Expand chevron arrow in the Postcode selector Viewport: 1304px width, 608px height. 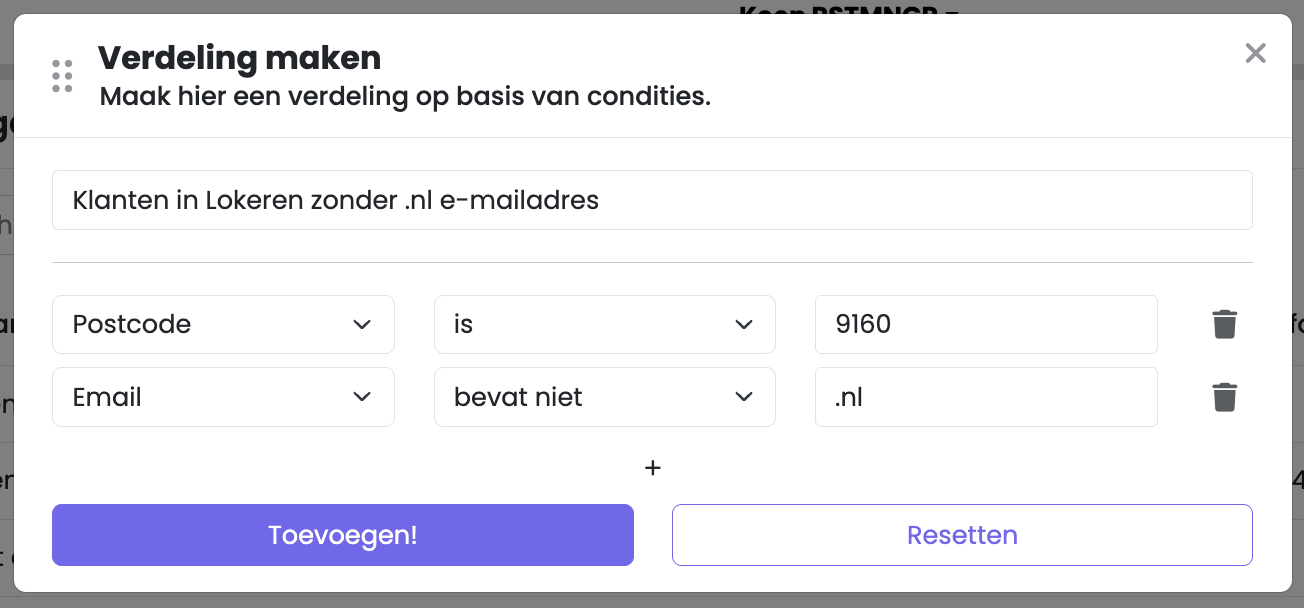point(362,324)
